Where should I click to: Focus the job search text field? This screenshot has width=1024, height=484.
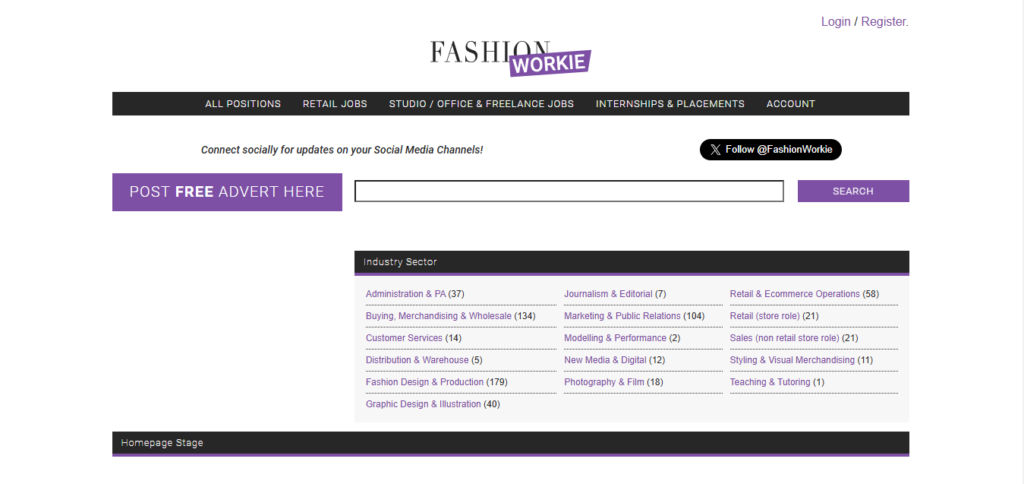pyautogui.click(x=569, y=191)
